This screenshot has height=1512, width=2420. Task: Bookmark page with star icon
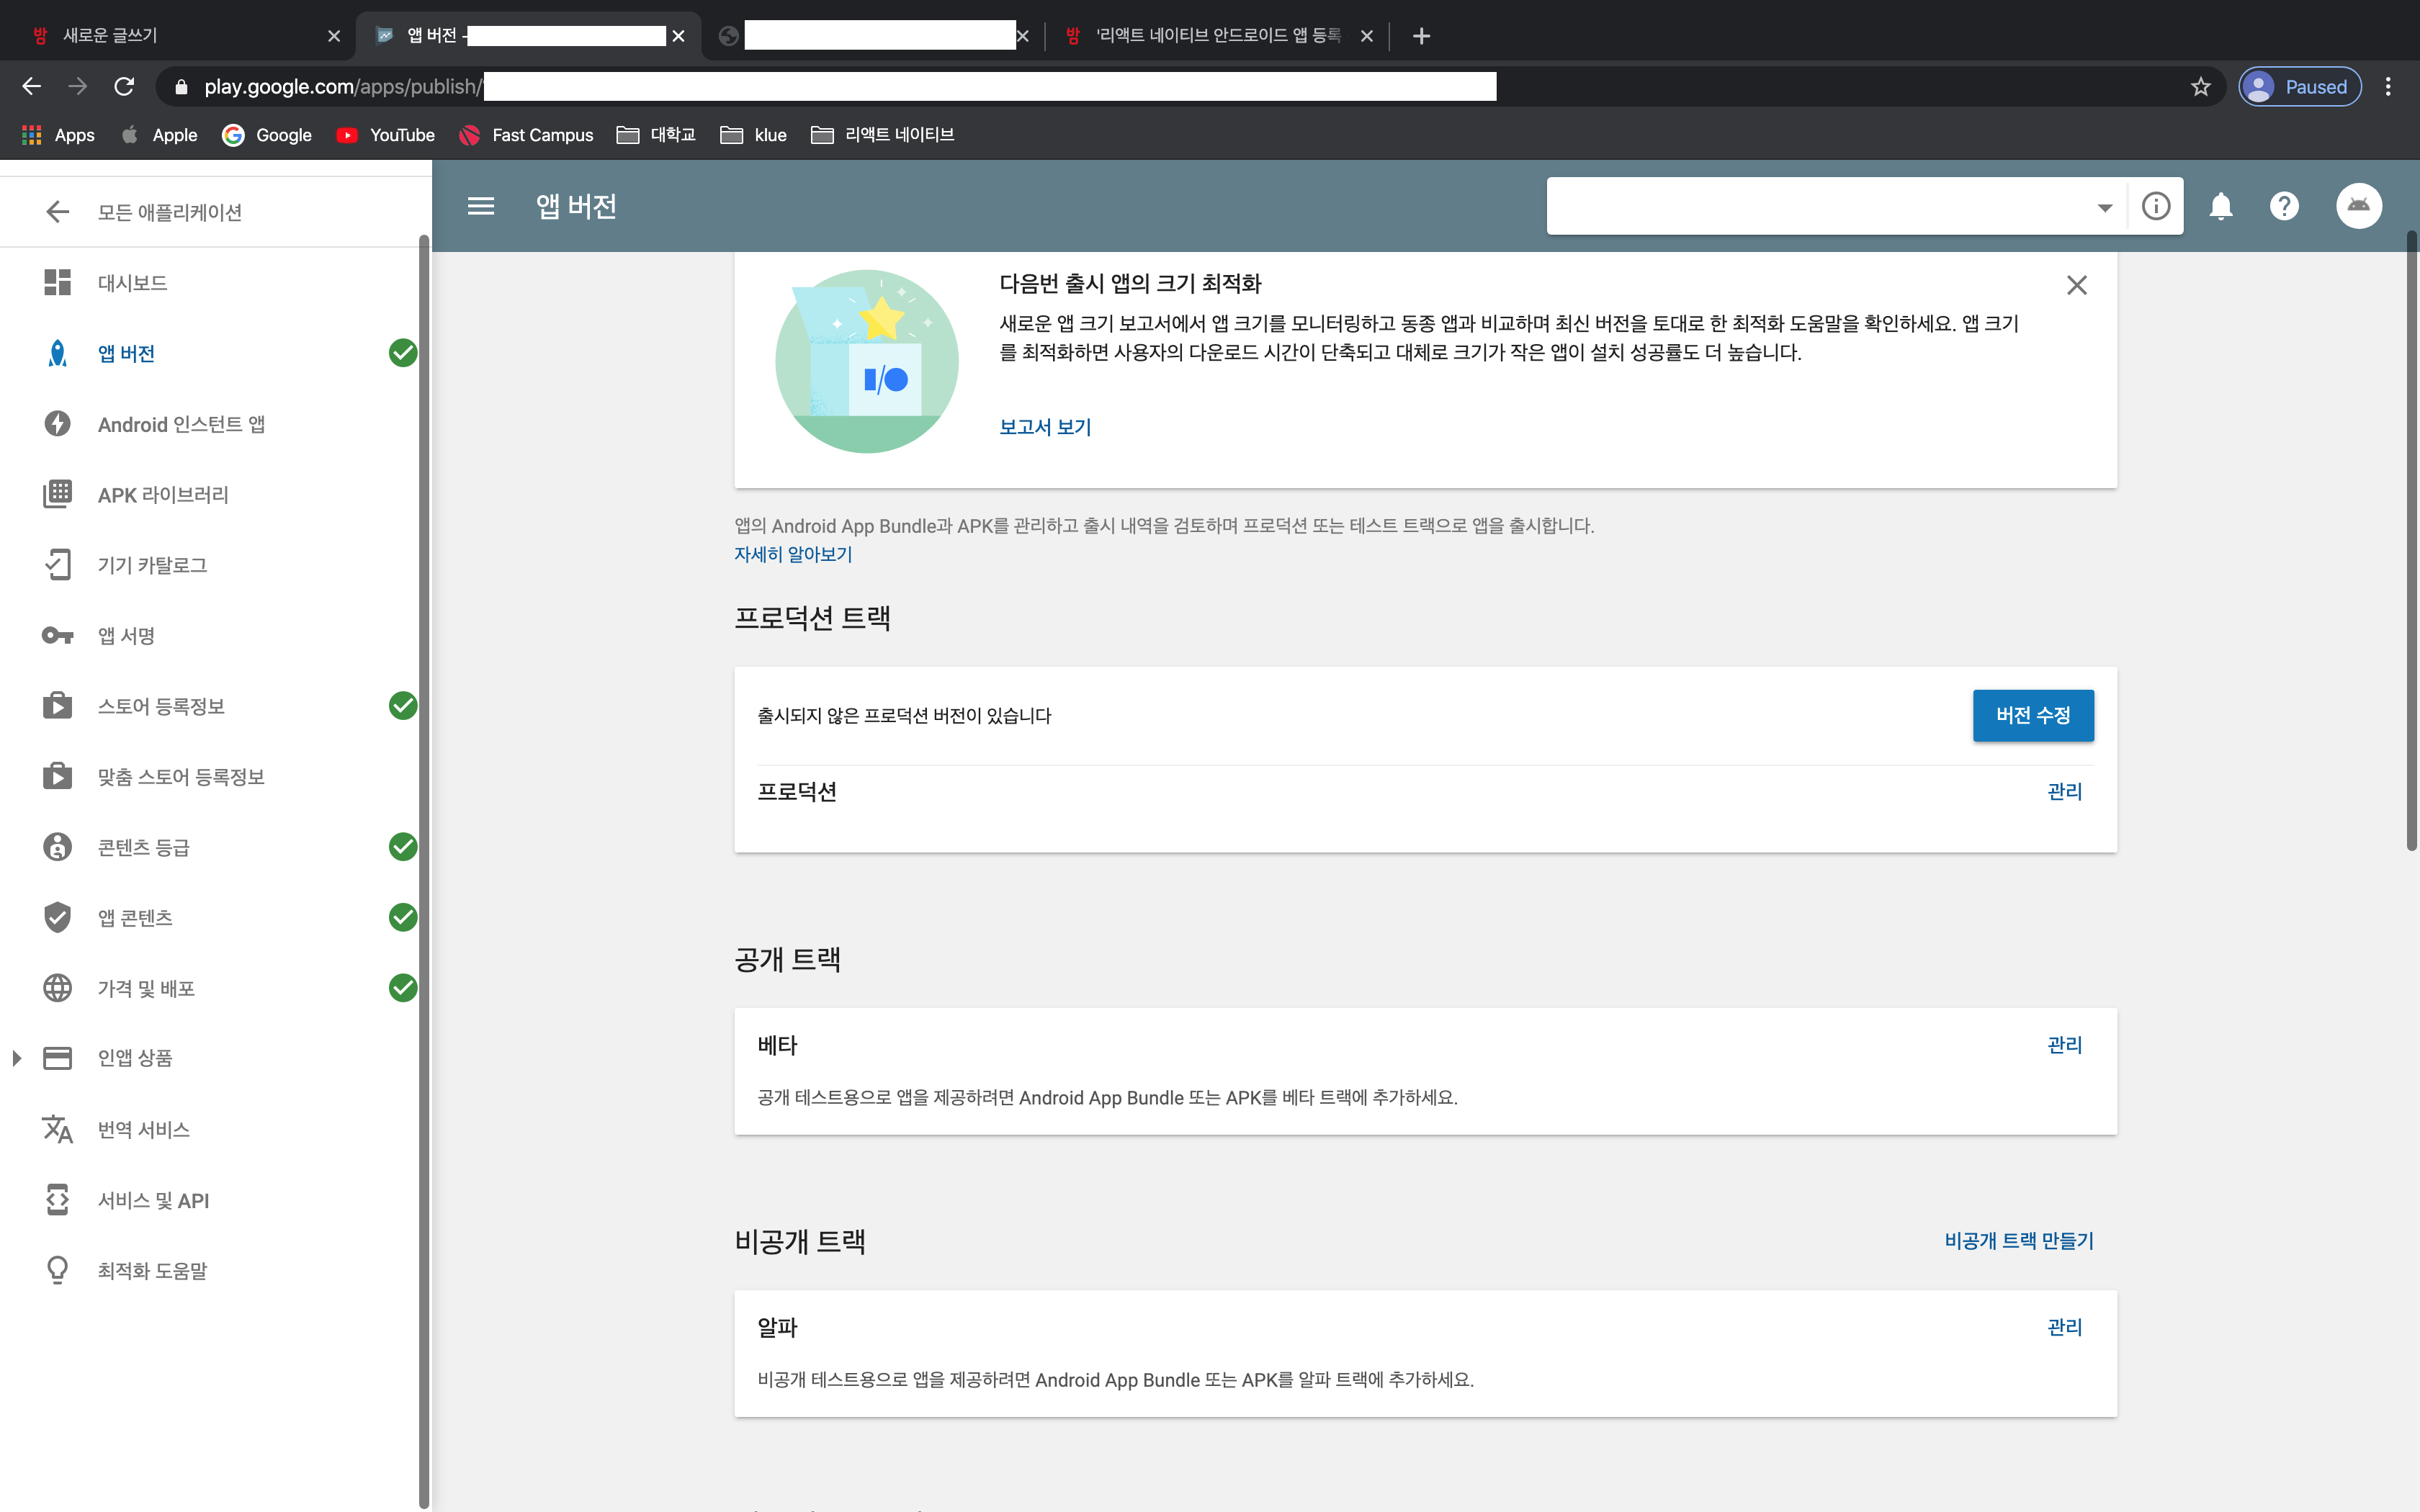click(x=2200, y=87)
